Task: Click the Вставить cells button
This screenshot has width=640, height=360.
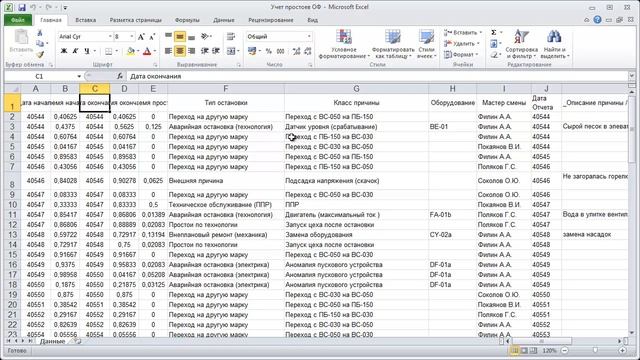Action: click(463, 32)
